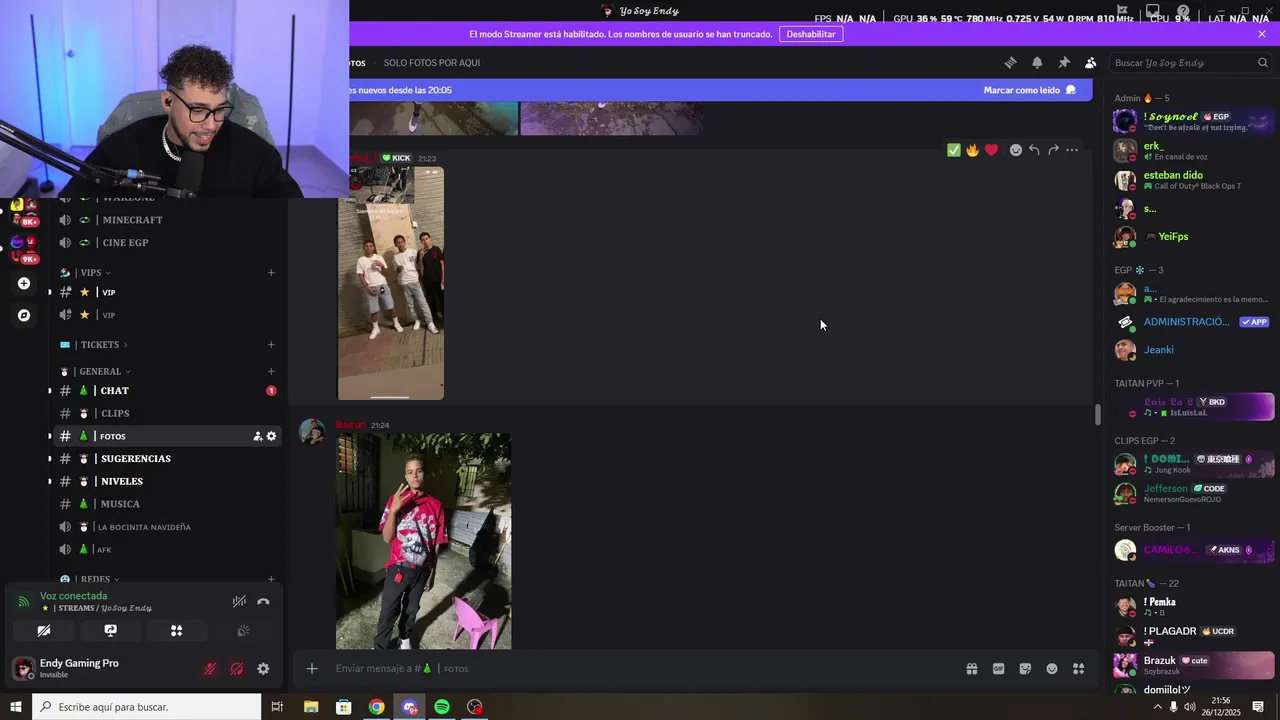1280x720 pixels.
Task: Open more options on message toolbar
Action: [x=1072, y=150]
